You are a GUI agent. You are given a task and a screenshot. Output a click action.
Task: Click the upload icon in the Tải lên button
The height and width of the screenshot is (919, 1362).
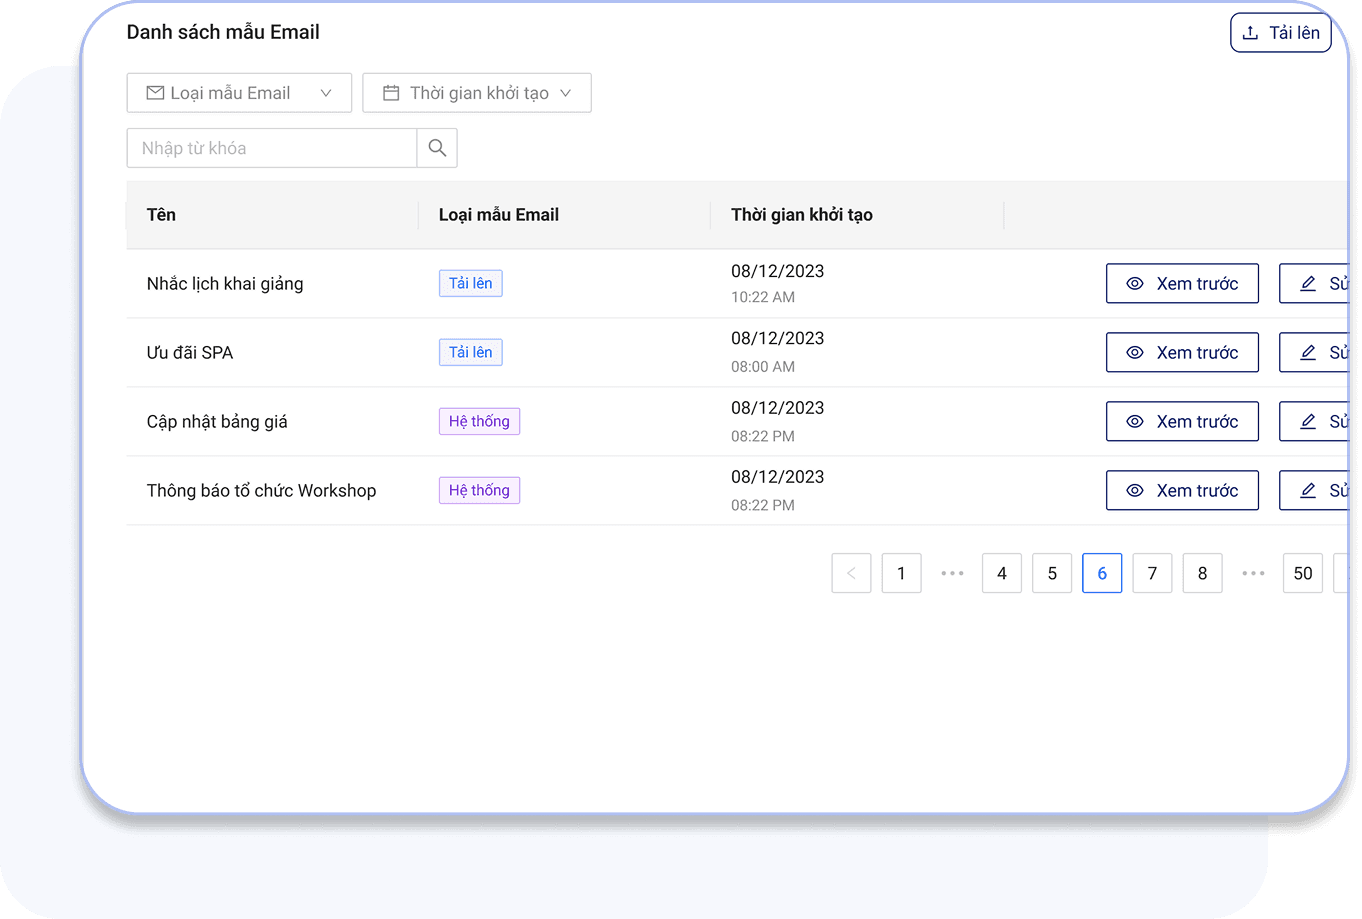[x=1250, y=32]
